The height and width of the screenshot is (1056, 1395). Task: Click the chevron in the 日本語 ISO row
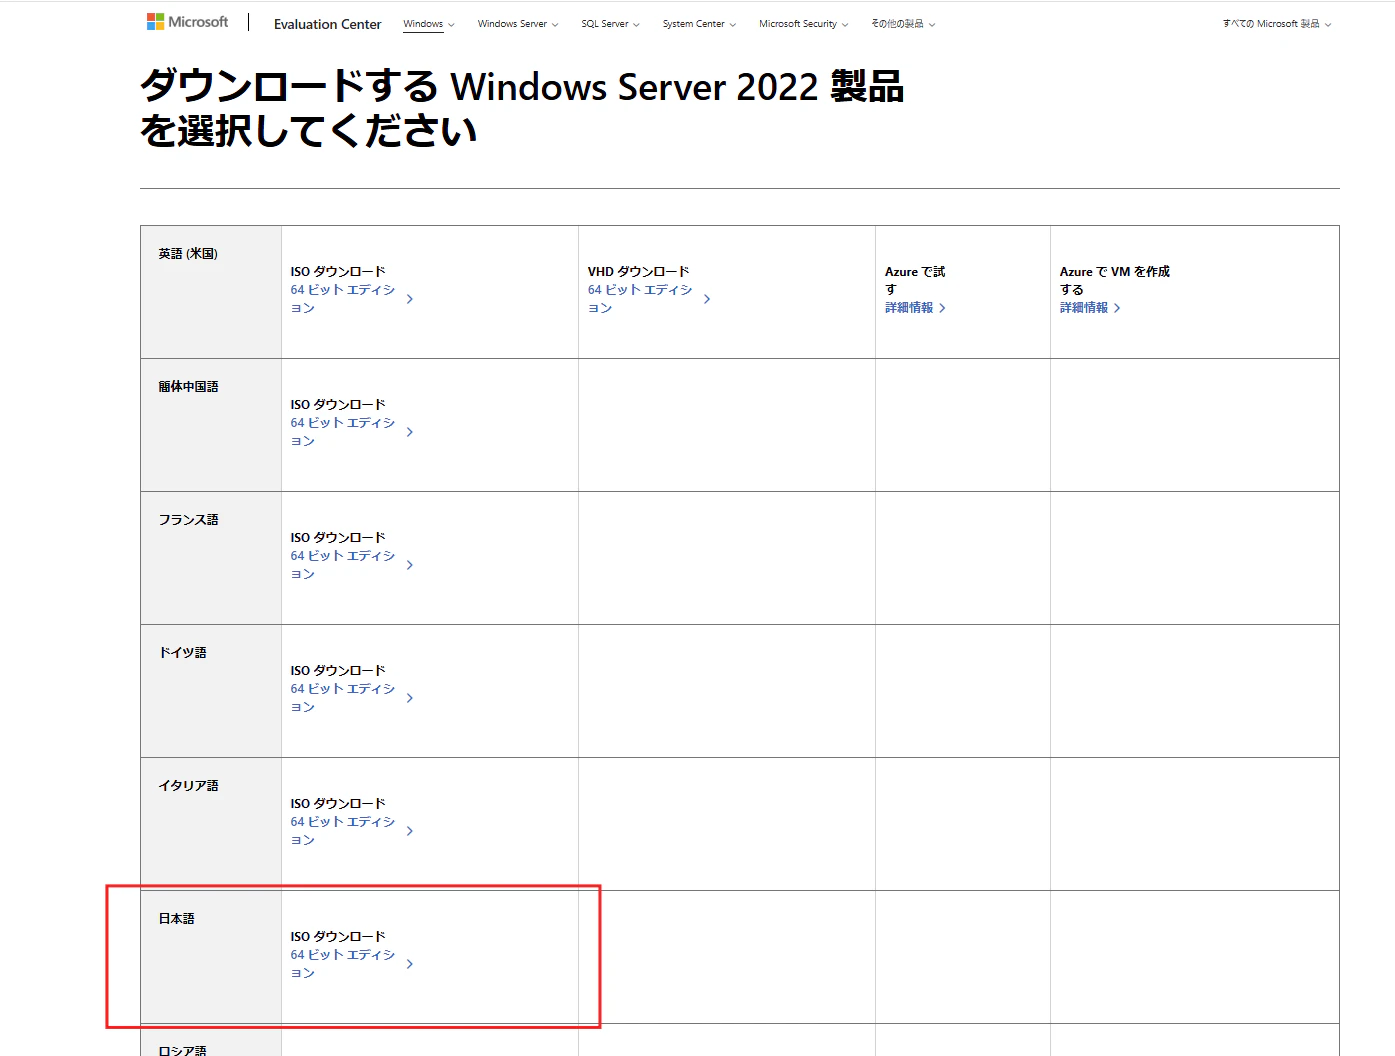pos(410,964)
